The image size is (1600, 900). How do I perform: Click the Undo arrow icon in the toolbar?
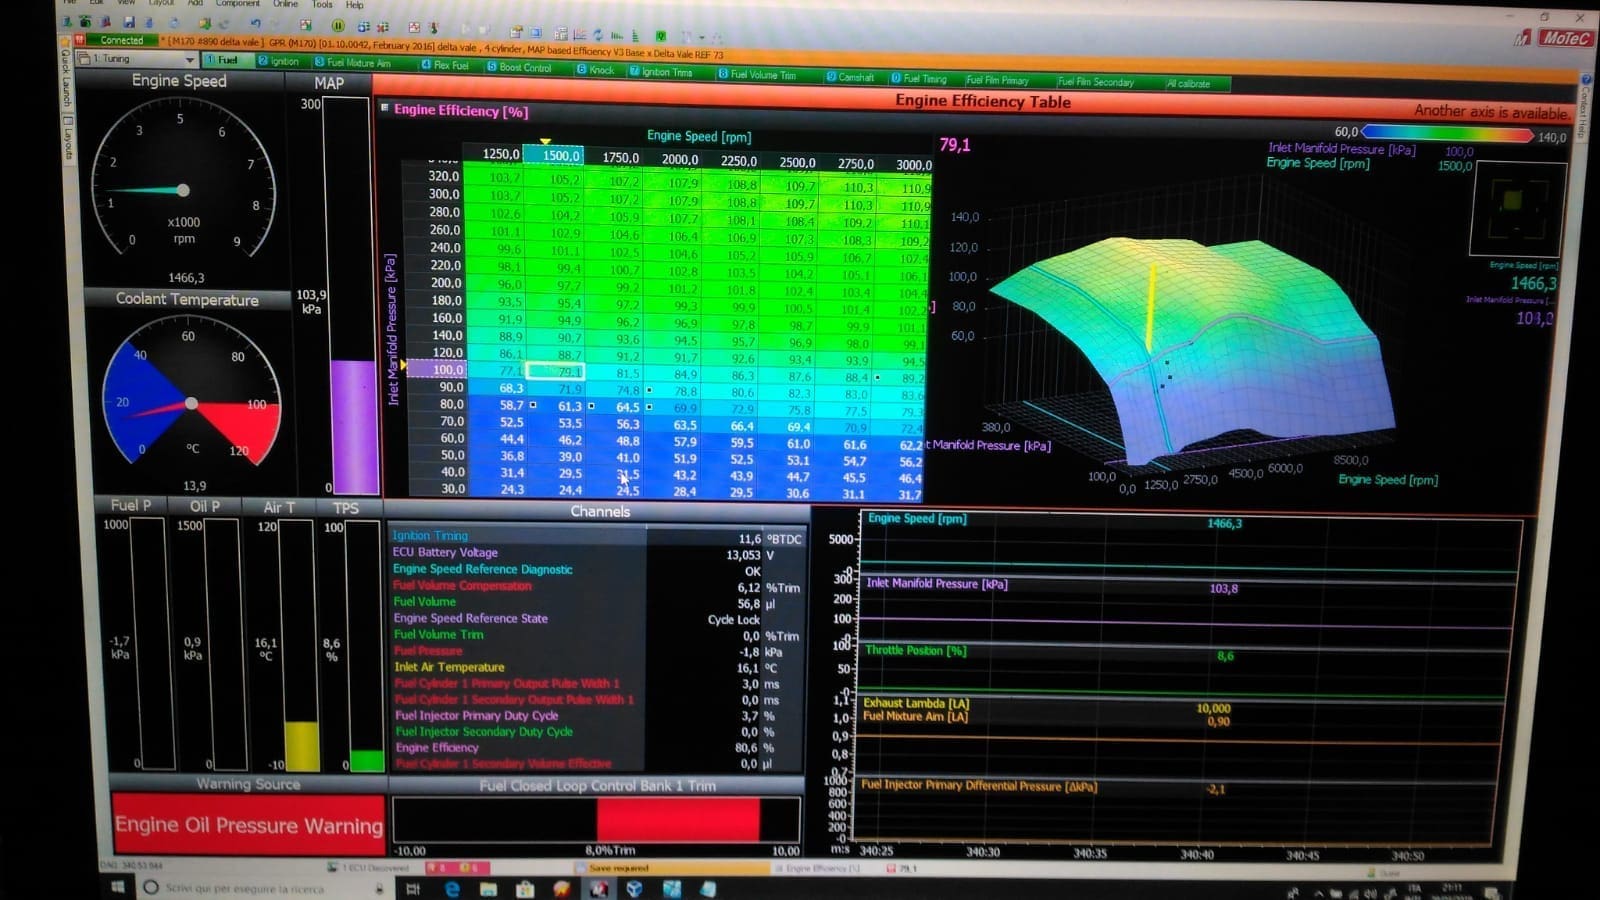(255, 23)
